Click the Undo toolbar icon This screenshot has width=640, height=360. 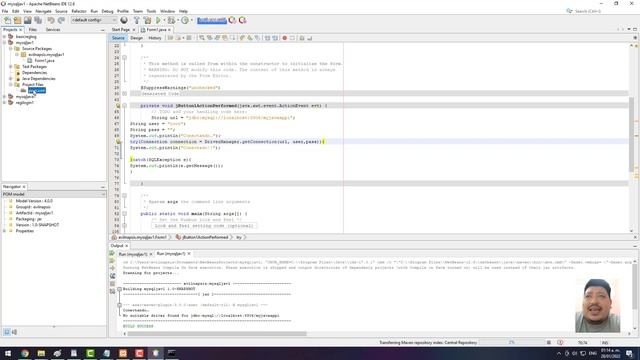tap(51, 20)
